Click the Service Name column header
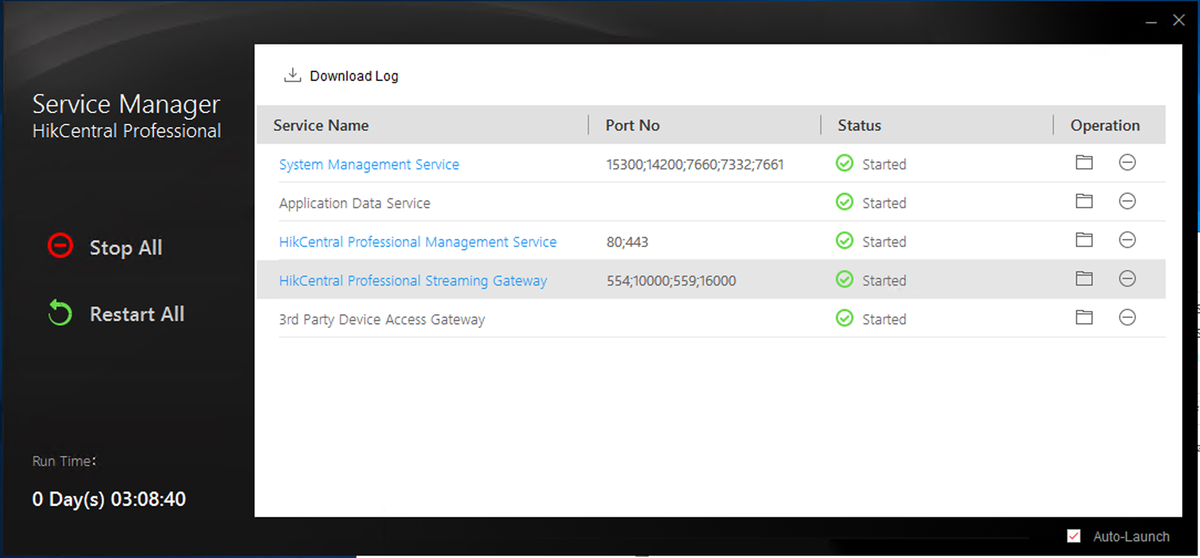 tap(321, 125)
